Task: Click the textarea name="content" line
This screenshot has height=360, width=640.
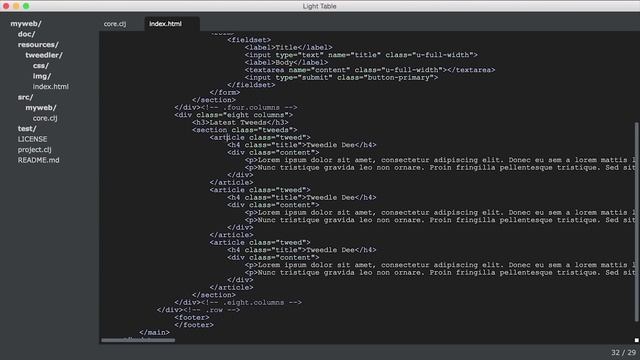Action: [370, 70]
